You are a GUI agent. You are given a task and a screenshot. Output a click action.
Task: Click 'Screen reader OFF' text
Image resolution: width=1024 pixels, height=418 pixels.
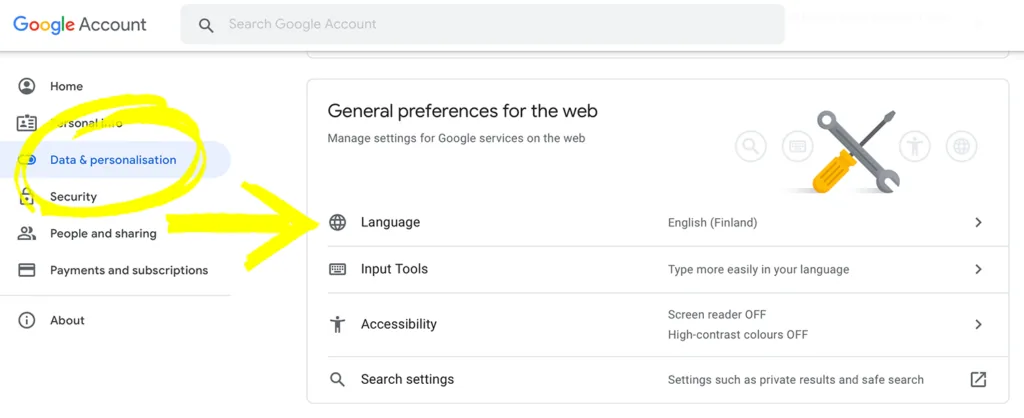tap(717, 314)
